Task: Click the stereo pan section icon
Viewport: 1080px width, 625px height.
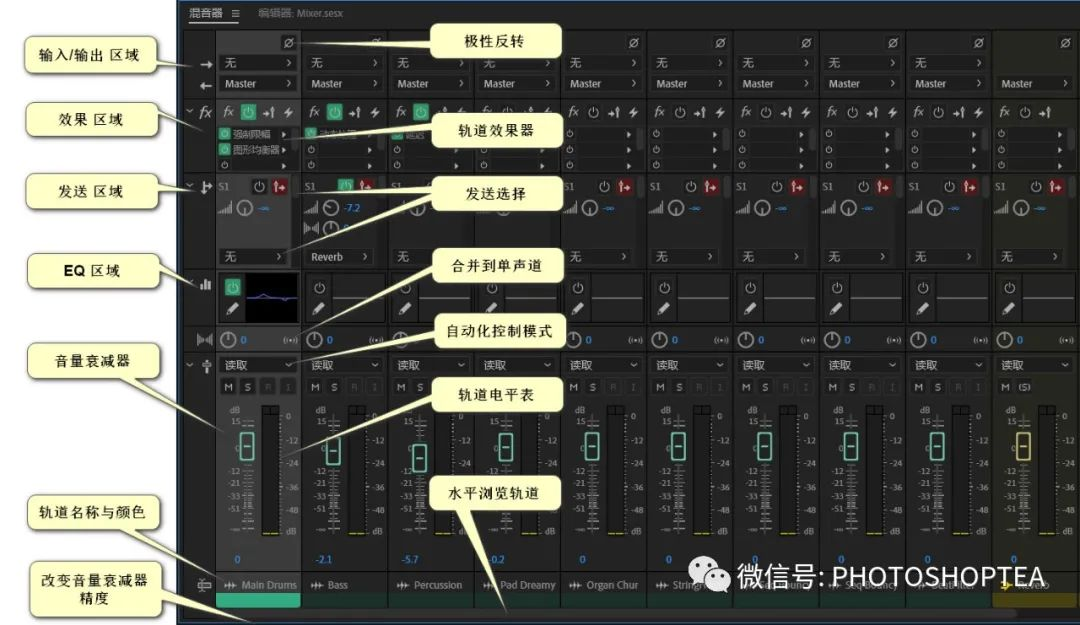Action: coord(205,339)
